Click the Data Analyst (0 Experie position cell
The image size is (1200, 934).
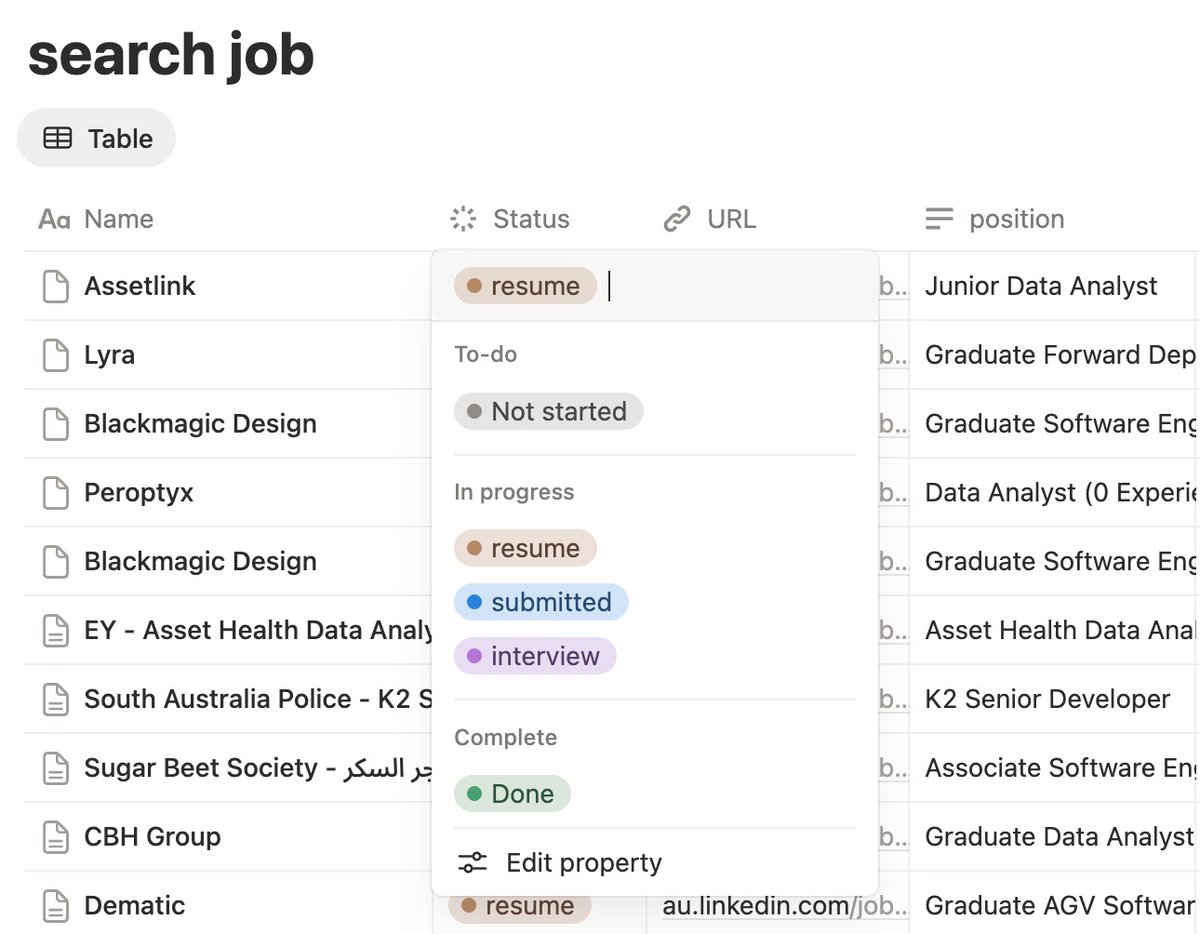(1060, 493)
